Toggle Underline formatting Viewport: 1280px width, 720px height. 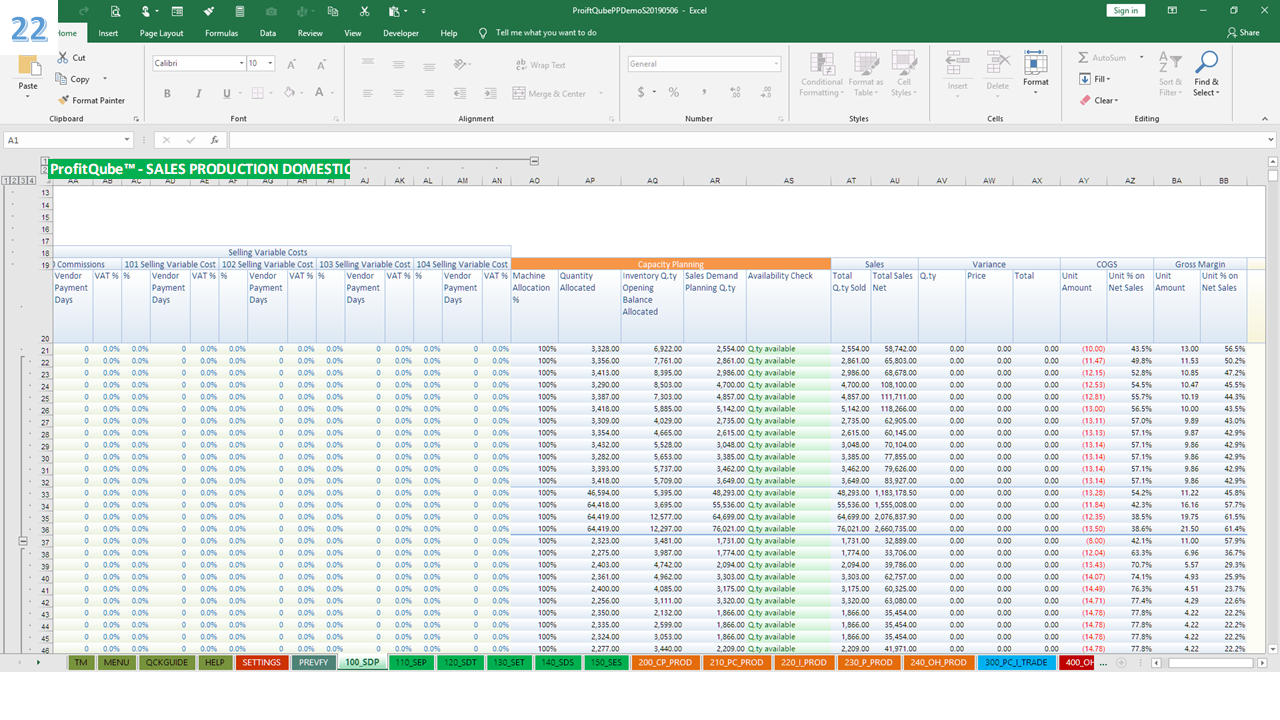pos(227,93)
